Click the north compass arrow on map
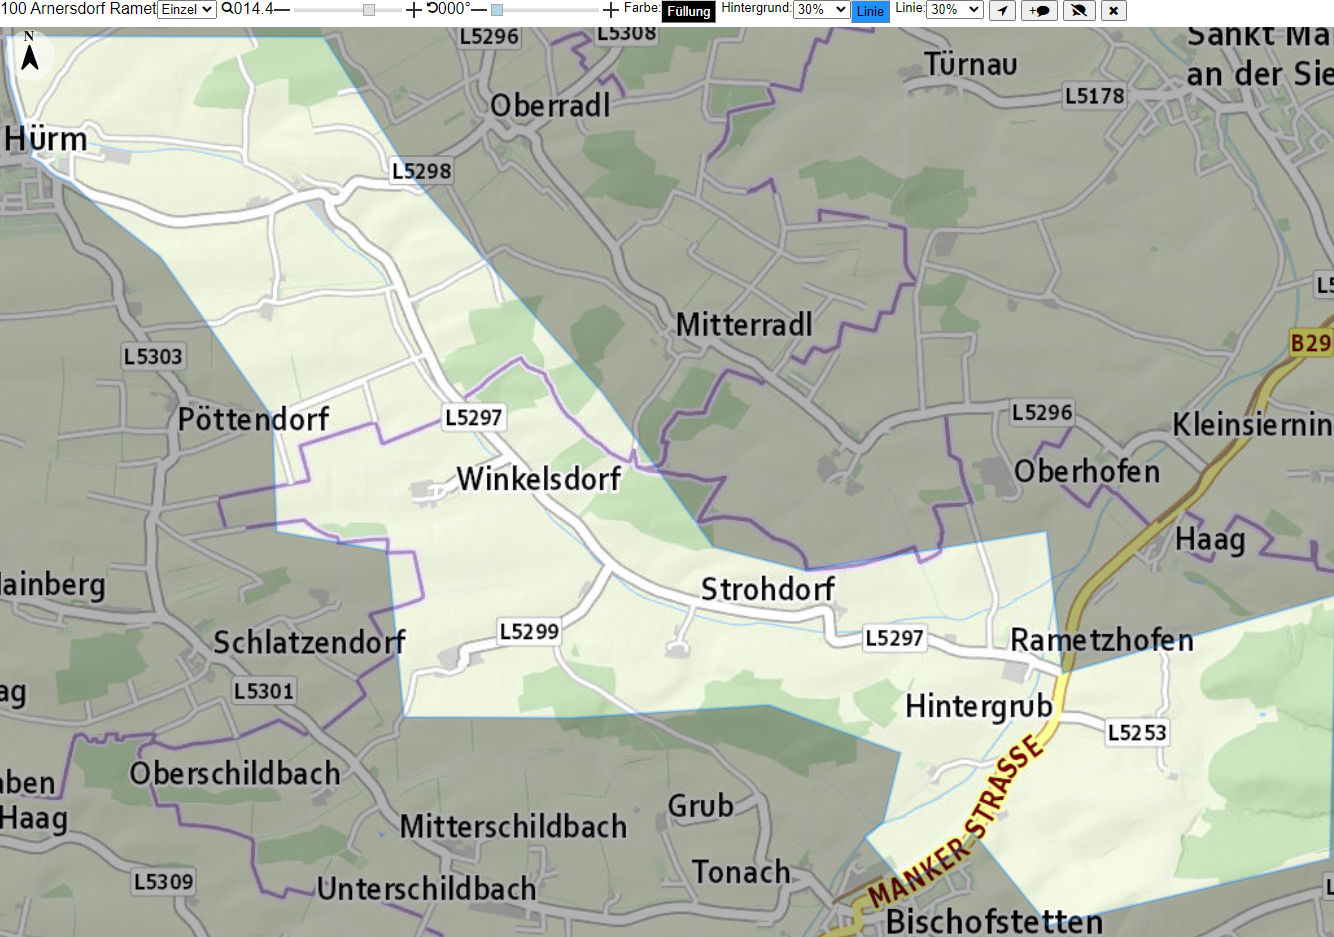 (29, 52)
